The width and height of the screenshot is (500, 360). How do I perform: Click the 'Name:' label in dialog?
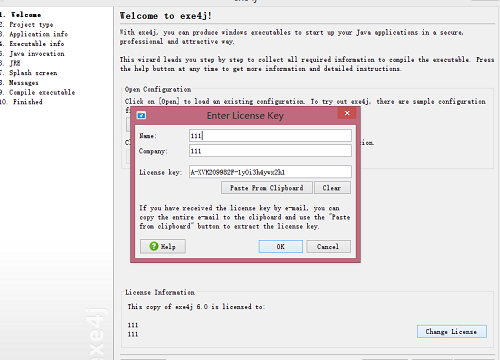148,136
